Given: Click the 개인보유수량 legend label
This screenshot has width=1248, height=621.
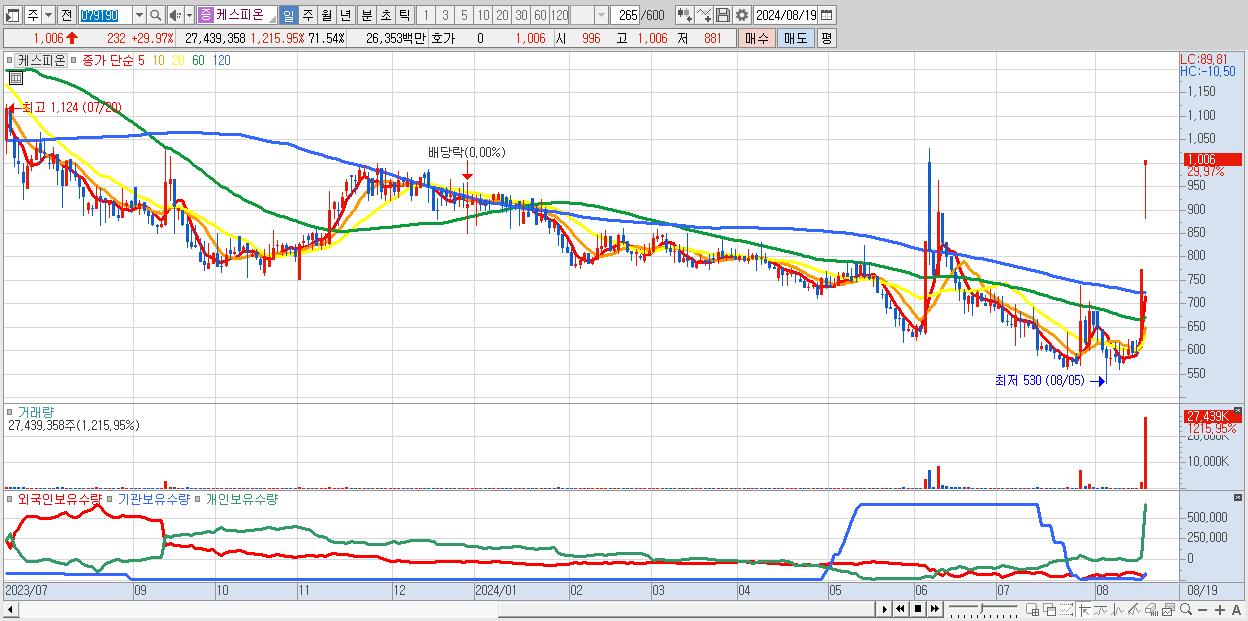Looking at the screenshot, I should tap(241, 498).
